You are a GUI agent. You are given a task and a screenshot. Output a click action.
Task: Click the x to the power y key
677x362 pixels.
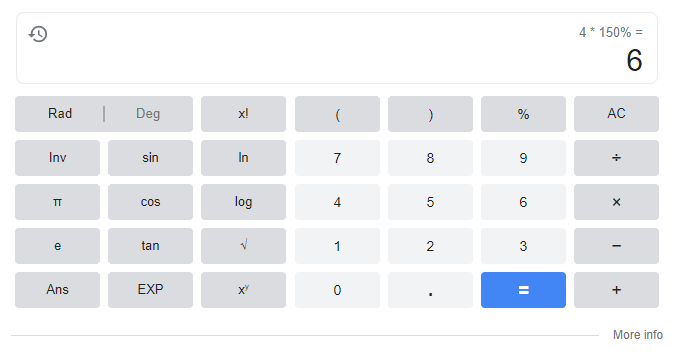244,290
